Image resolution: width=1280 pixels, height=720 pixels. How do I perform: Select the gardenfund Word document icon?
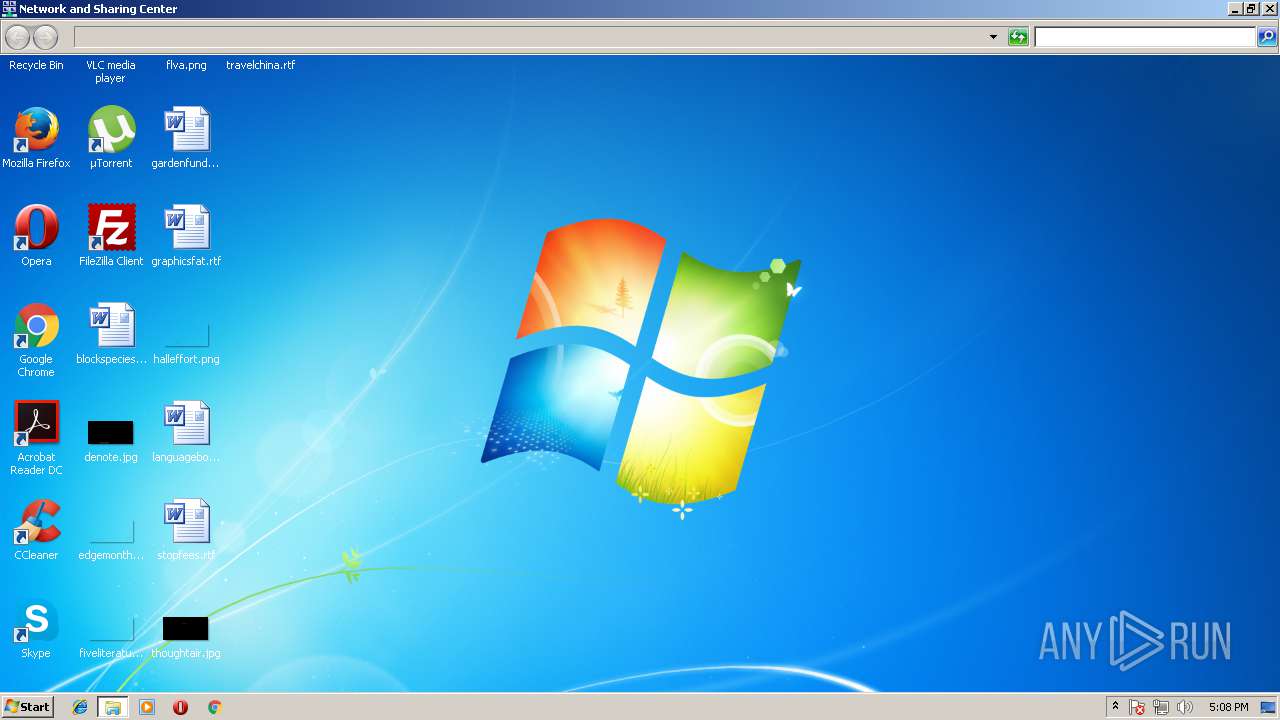point(186,130)
